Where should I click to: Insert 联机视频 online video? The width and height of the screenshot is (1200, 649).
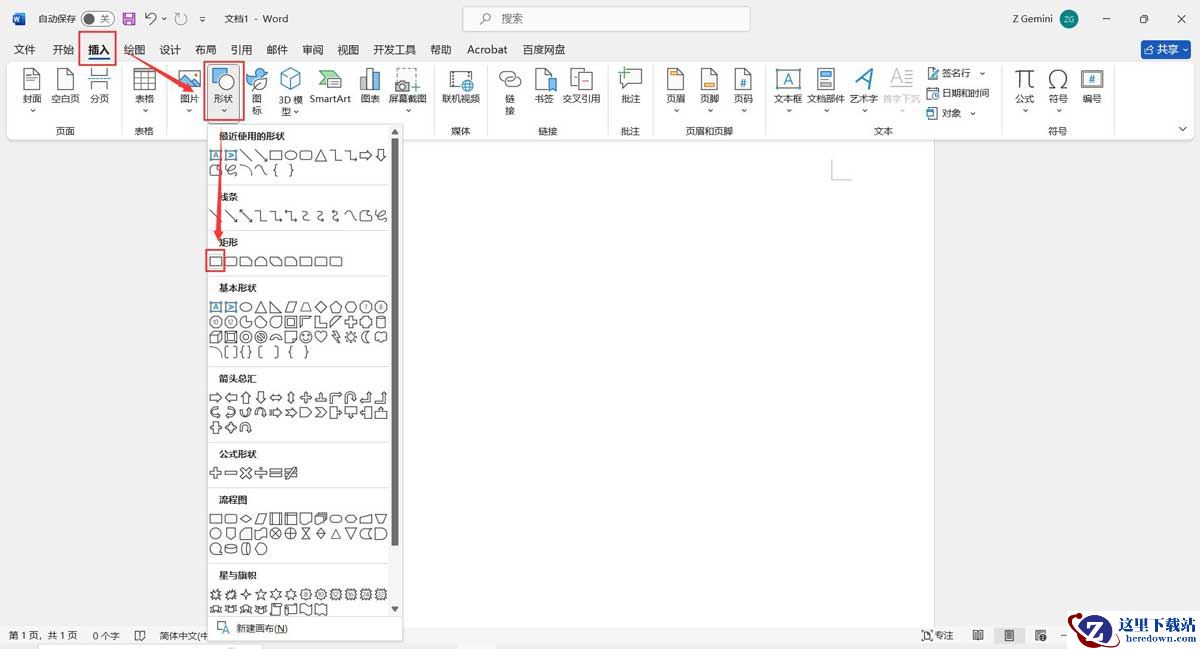coord(461,86)
